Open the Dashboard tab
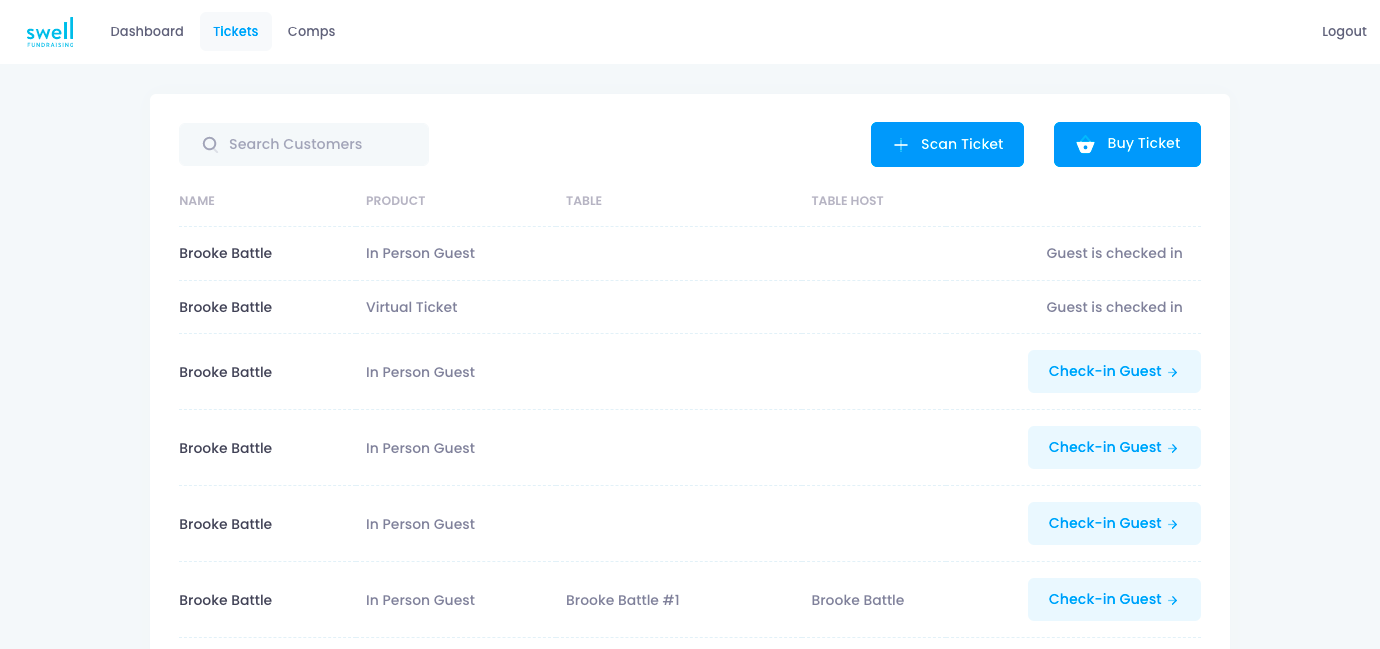This screenshot has width=1380, height=649. tap(147, 32)
